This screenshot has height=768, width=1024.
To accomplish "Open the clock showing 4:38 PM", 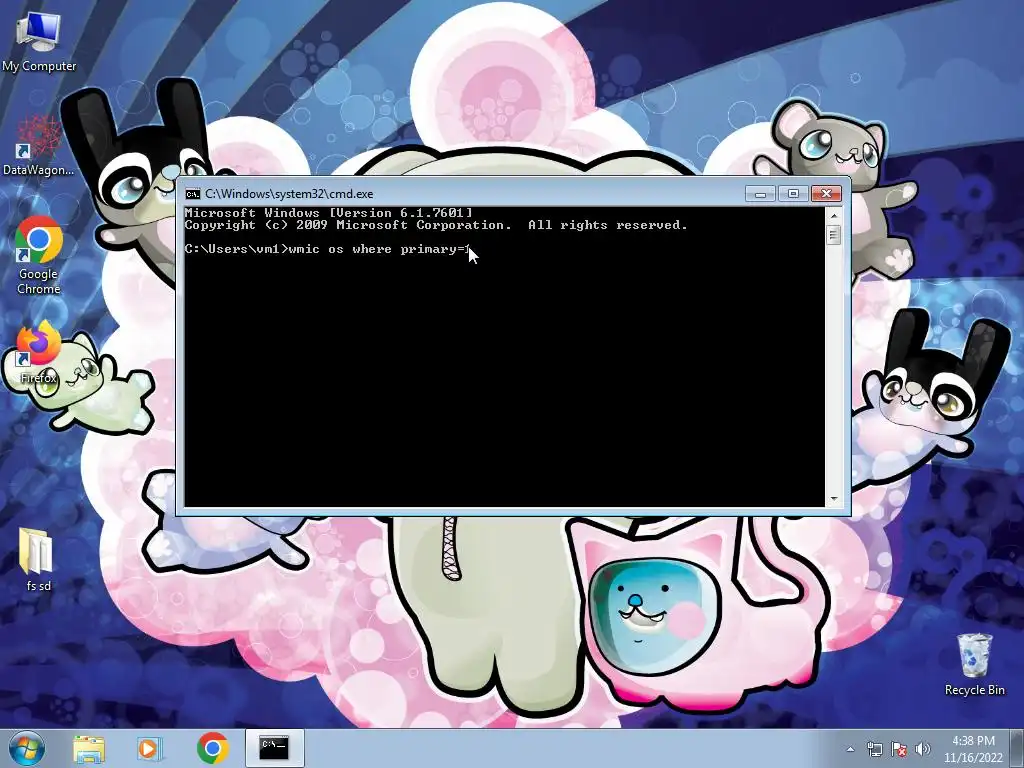I will tap(973, 741).
